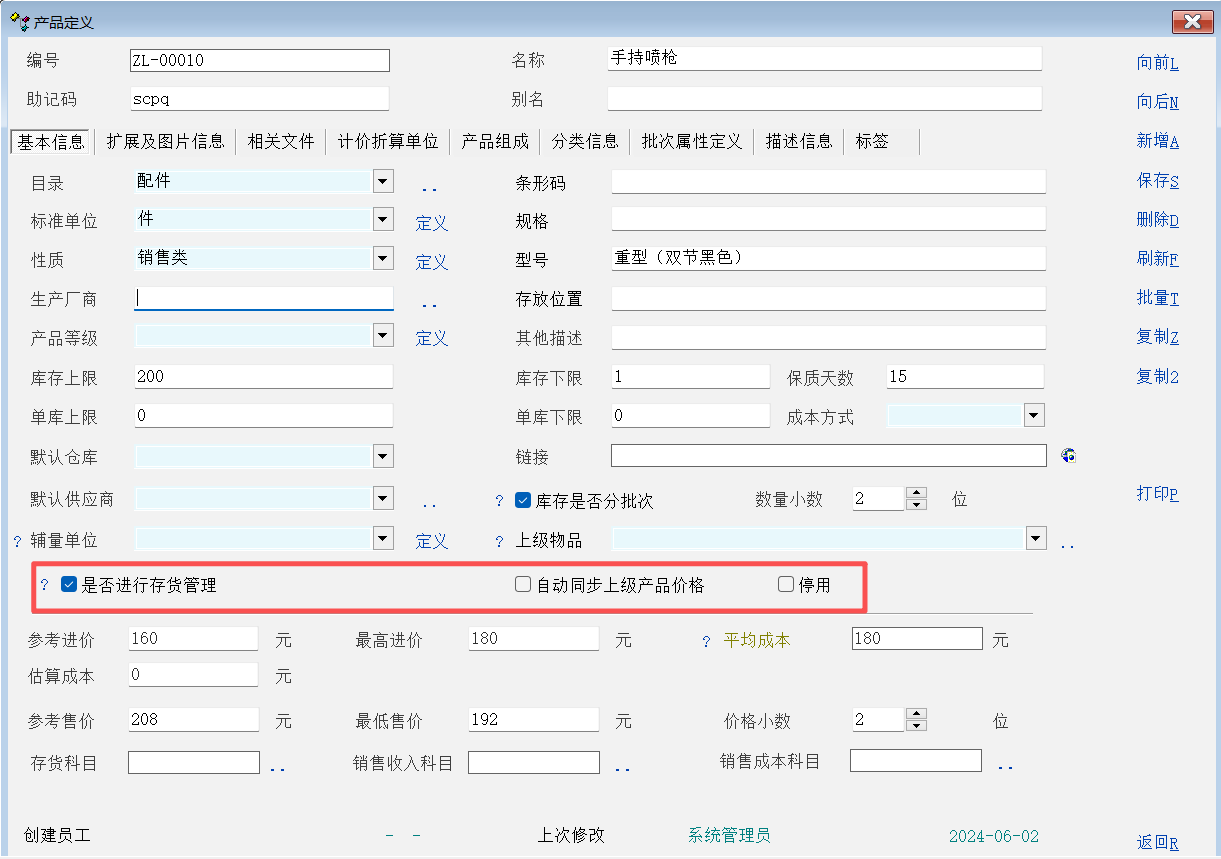Open browse dots next to 上级物品 field
The image size is (1221, 859).
[x=1067, y=545]
